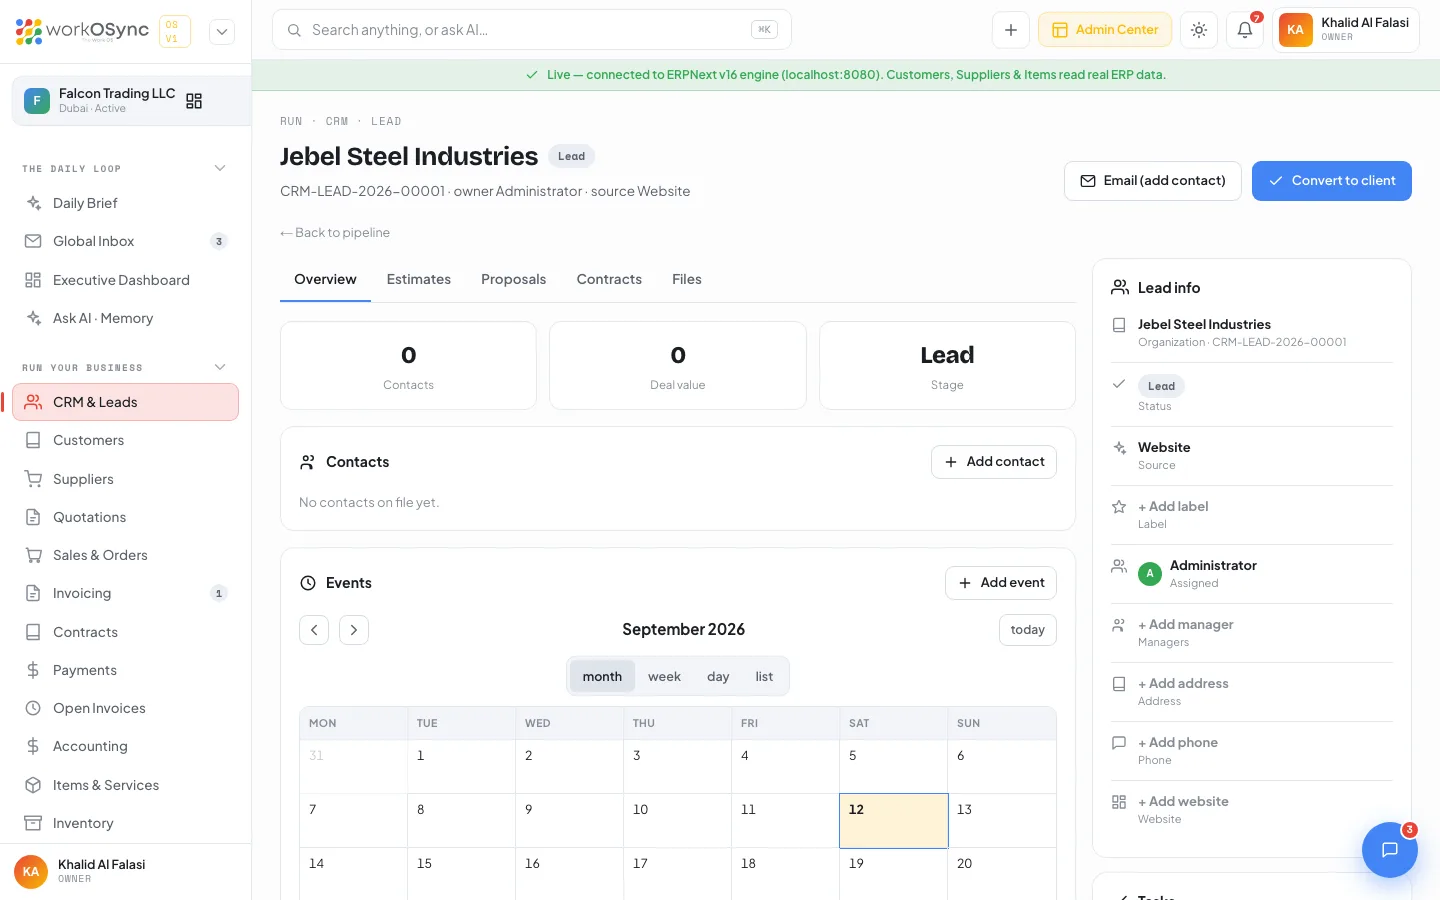Go back to pipeline

tap(335, 233)
